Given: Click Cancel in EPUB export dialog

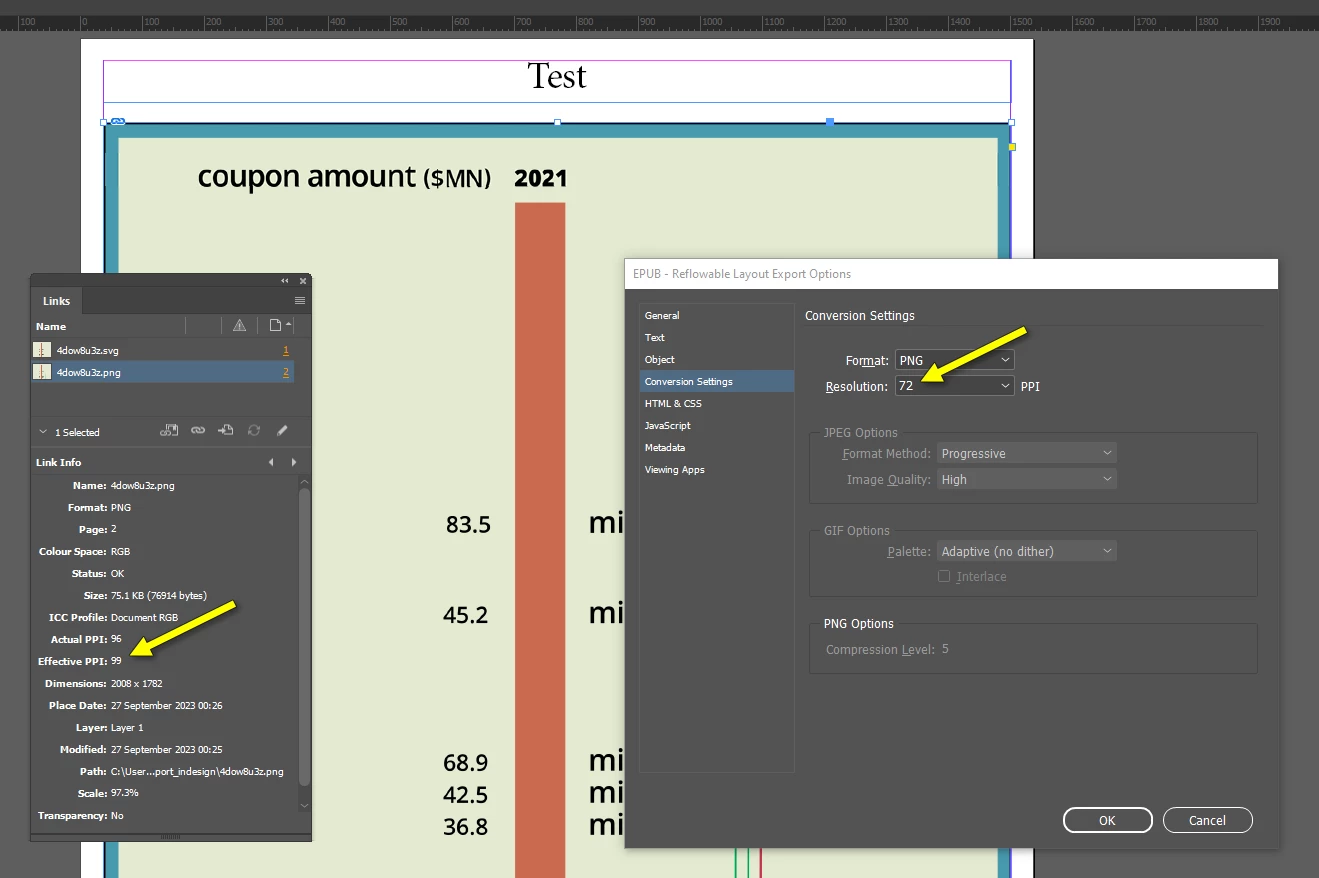Looking at the screenshot, I should click(1207, 820).
